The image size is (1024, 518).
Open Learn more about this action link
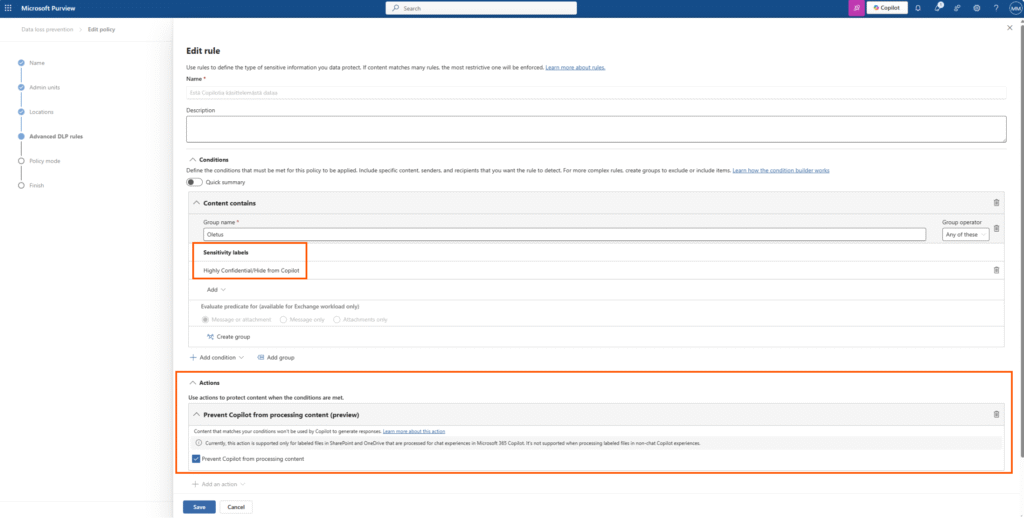coord(414,431)
